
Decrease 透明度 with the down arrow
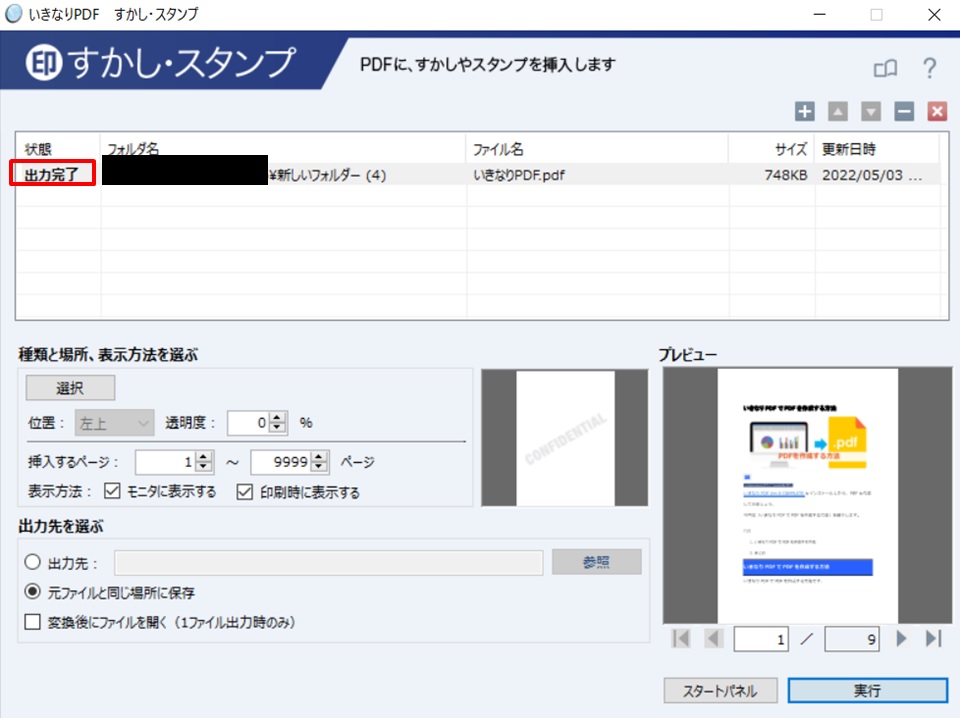[277, 427]
